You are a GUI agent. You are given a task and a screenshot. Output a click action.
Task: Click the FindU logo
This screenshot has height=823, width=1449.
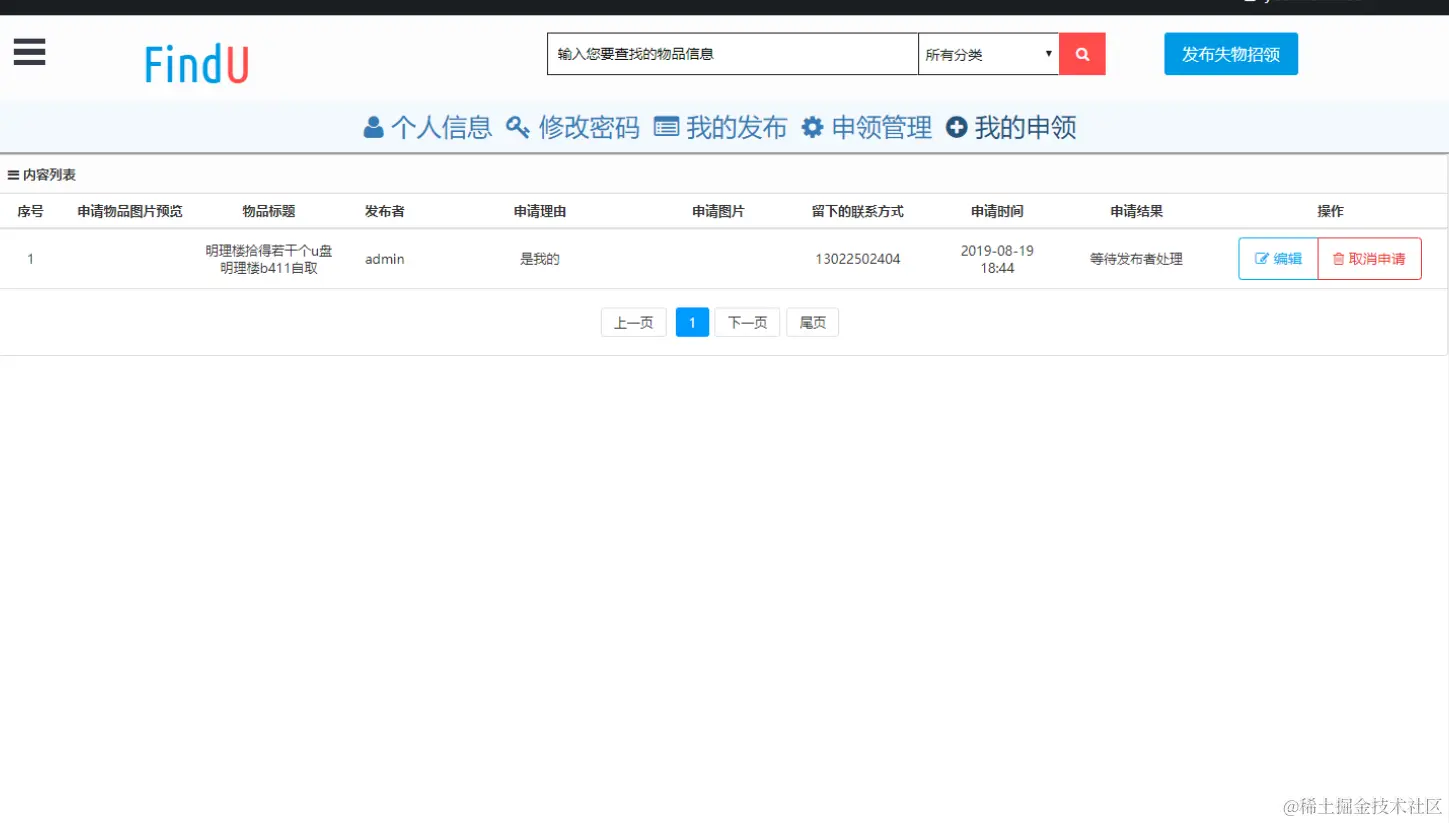[x=196, y=64]
